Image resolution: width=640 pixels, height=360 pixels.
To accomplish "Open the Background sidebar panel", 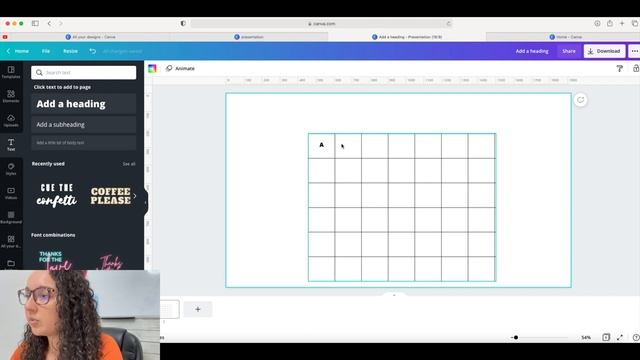I will (x=11, y=217).
